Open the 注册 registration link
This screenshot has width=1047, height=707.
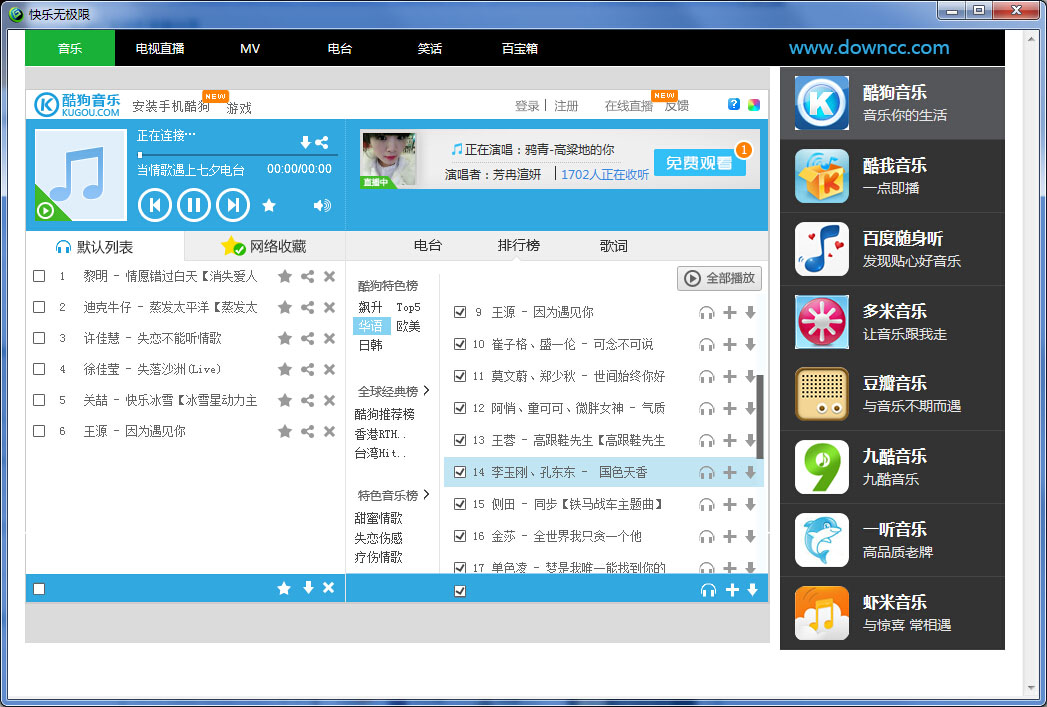(x=567, y=104)
